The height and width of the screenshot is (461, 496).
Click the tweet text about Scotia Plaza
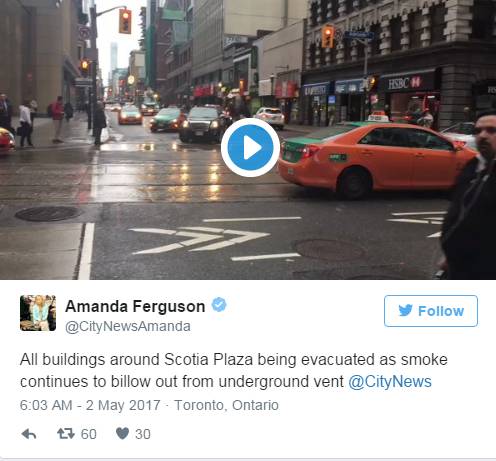click(x=226, y=371)
